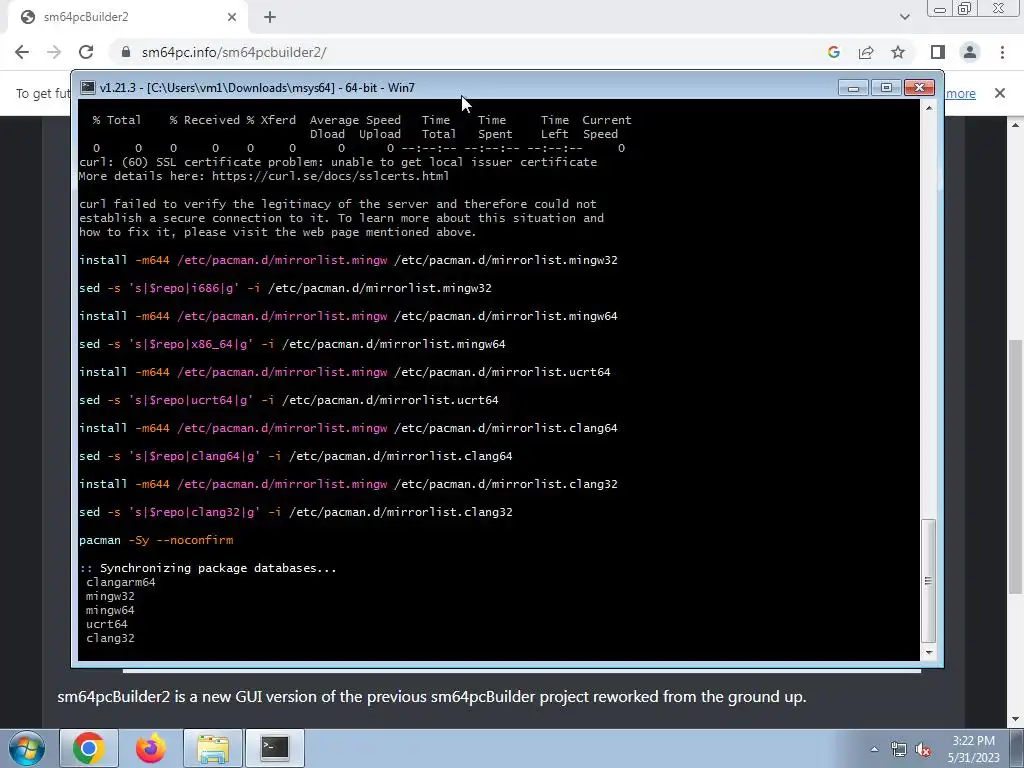Click the address bar URL
Viewport: 1024px width, 768px height.
pyautogui.click(x=234, y=52)
